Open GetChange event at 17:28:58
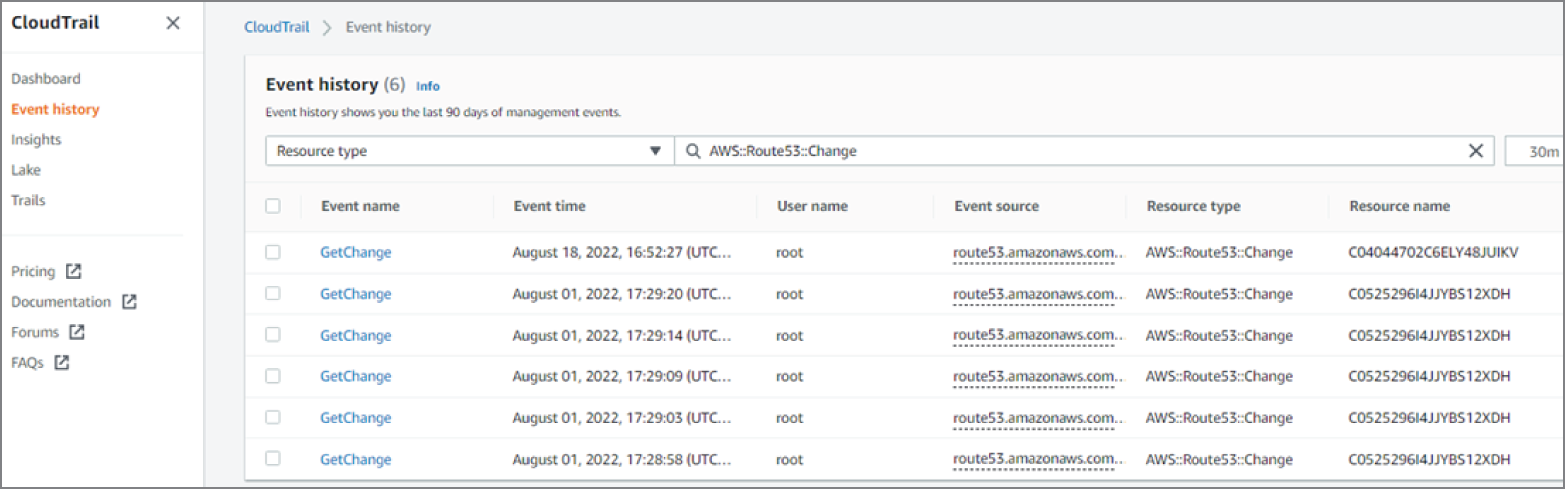 pos(355,459)
